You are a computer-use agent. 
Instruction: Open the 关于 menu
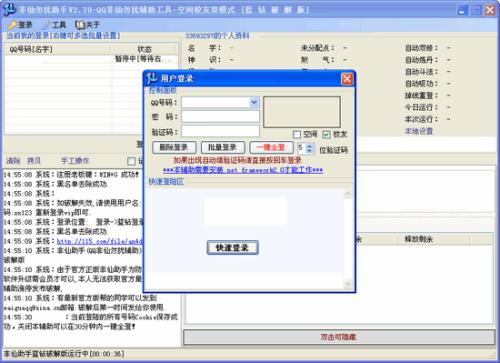[x=88, y=25]
